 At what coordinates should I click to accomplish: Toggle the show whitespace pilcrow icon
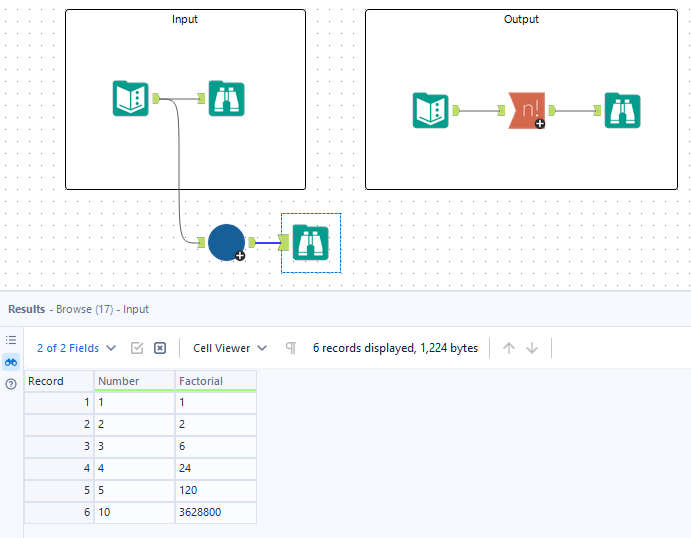coord(291,348)
